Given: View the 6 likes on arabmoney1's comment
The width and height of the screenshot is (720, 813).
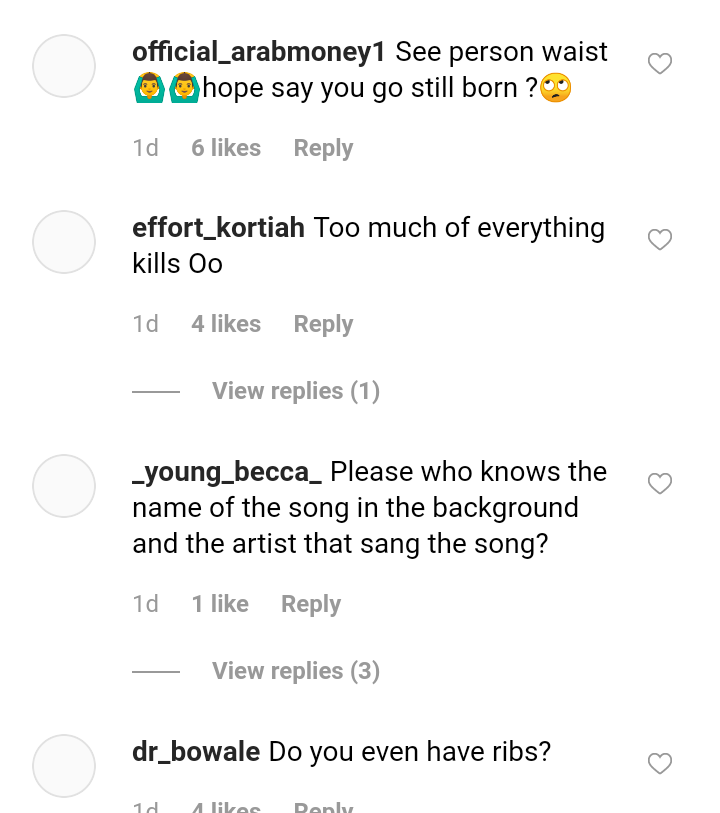Looking at the screenshot, I should pyautogui.click(x=226, y=148).
